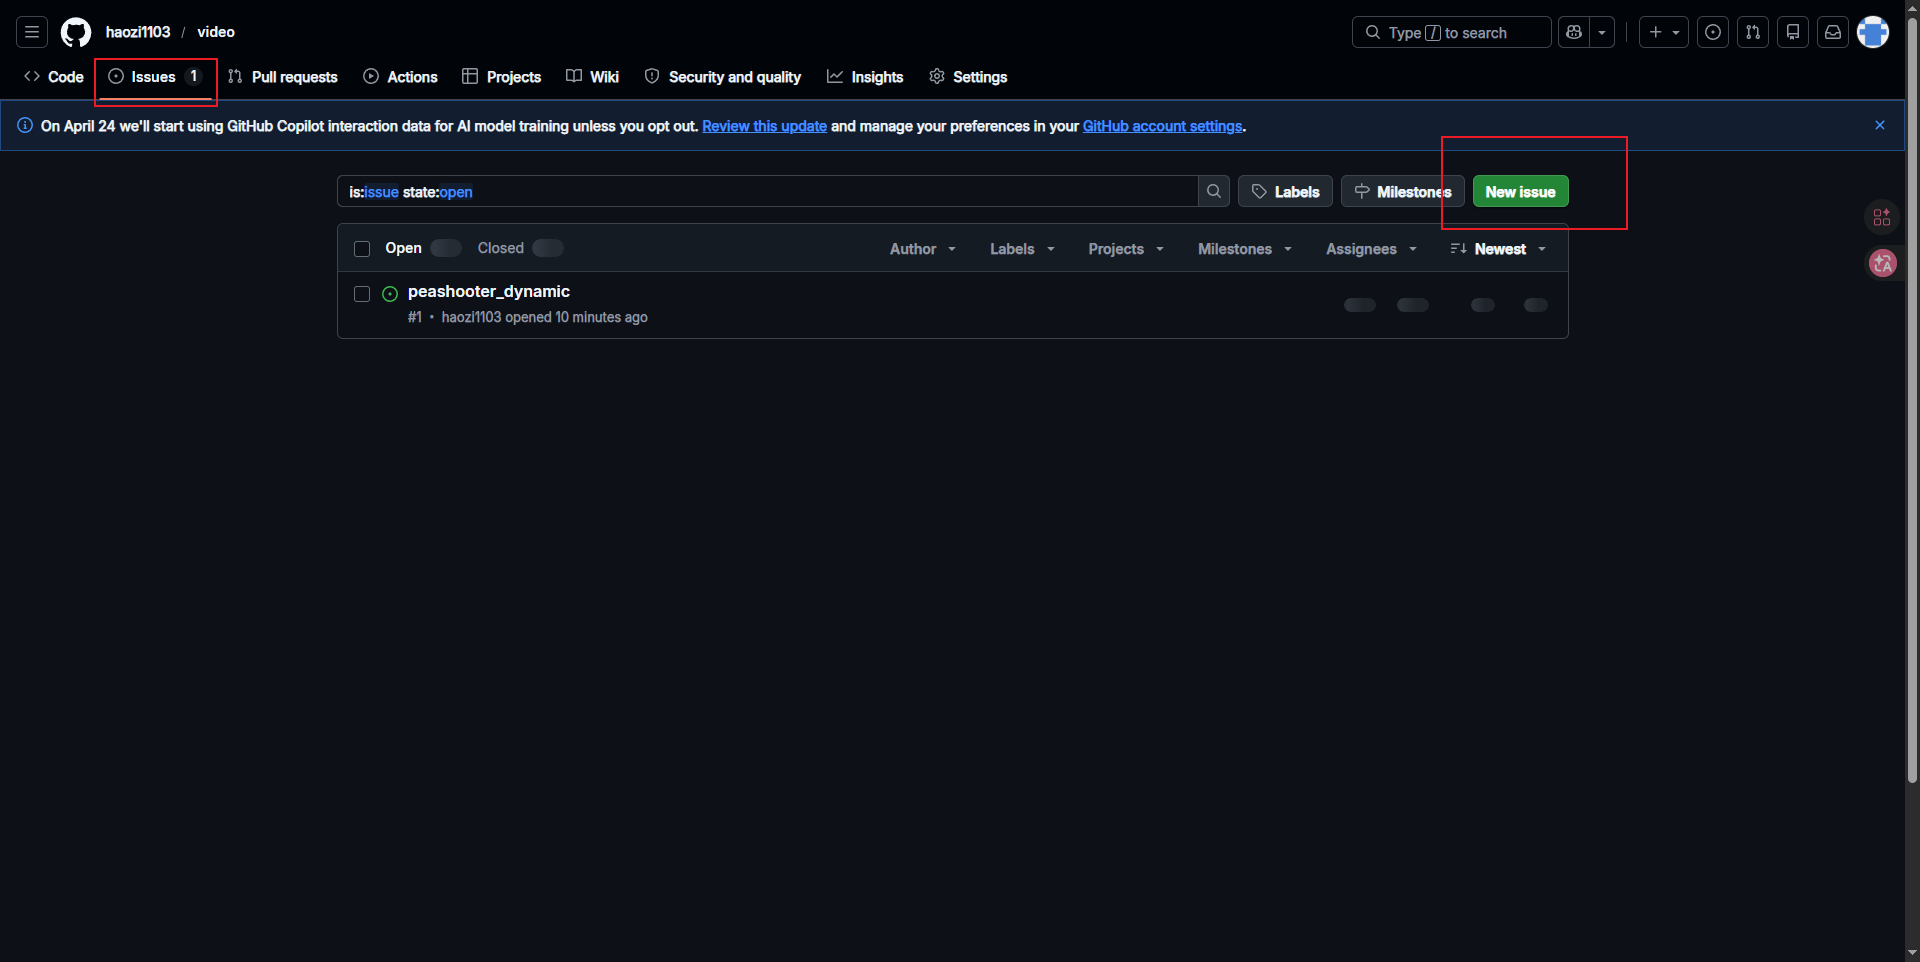This screenshot has height=962, width=1920.
Task: Select the peashooter_dynamic issue checkbox
Action: (362, 294)
